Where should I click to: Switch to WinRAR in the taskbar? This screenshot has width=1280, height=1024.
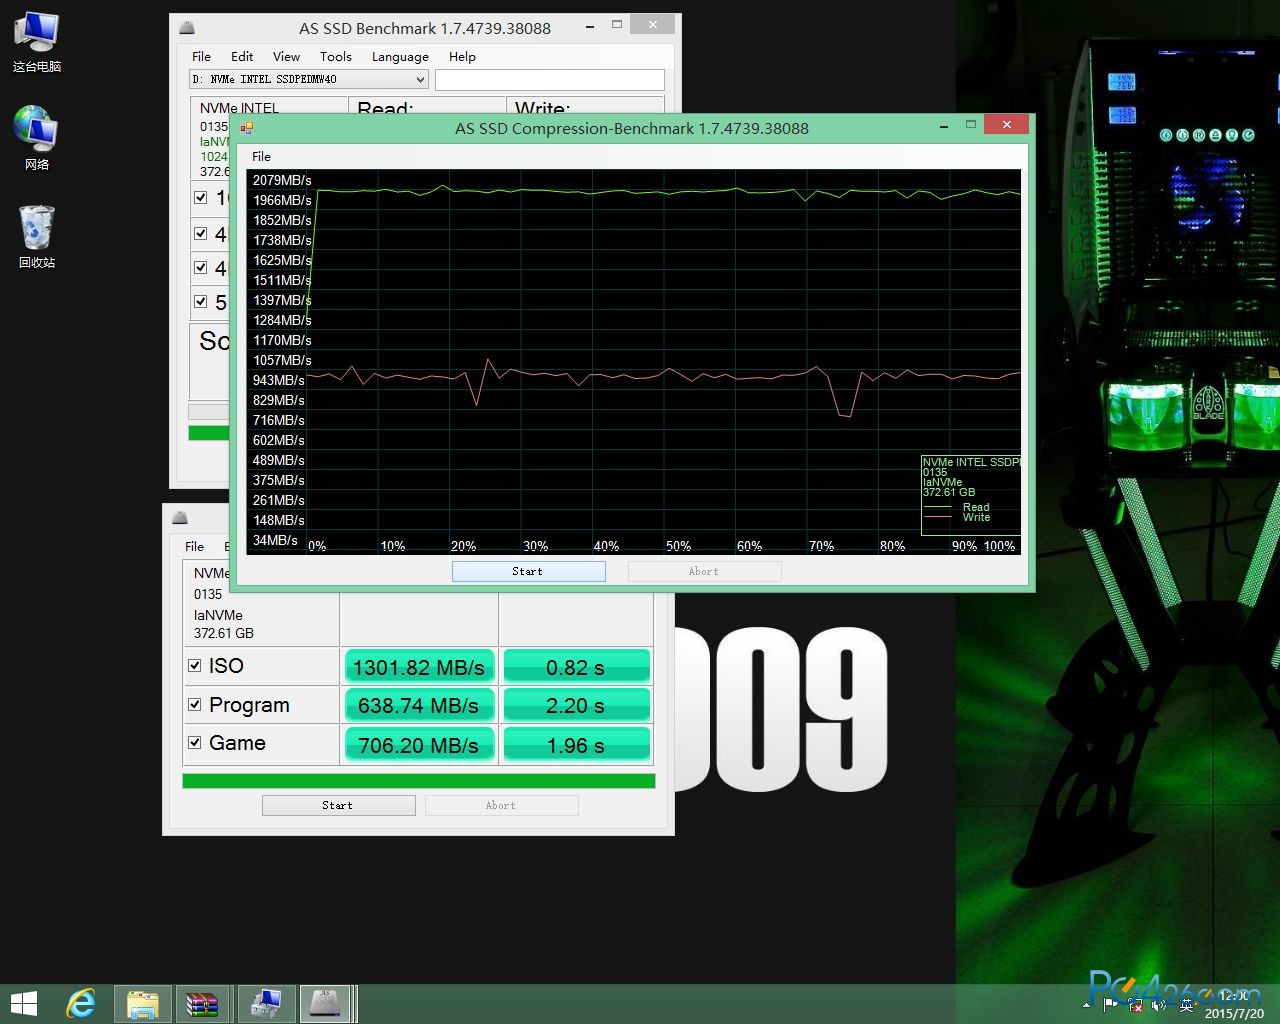[x=203, y=1004]
